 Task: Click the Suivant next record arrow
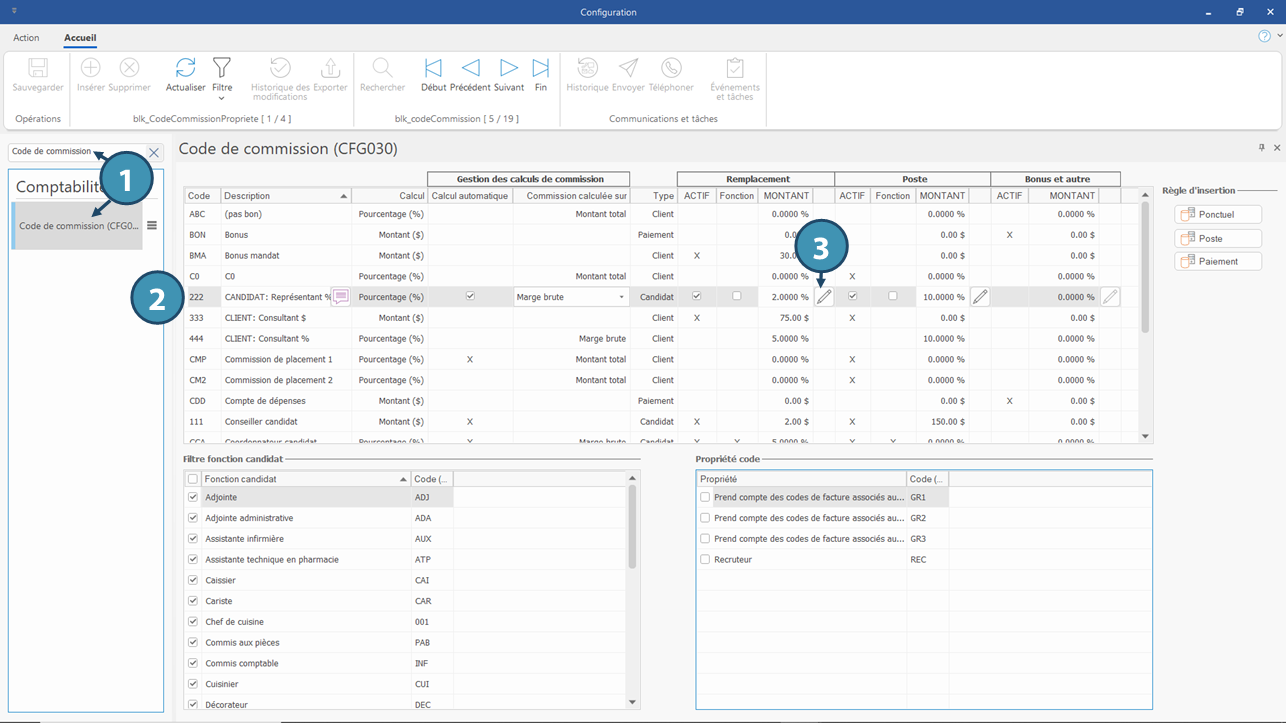coord(508,69)
